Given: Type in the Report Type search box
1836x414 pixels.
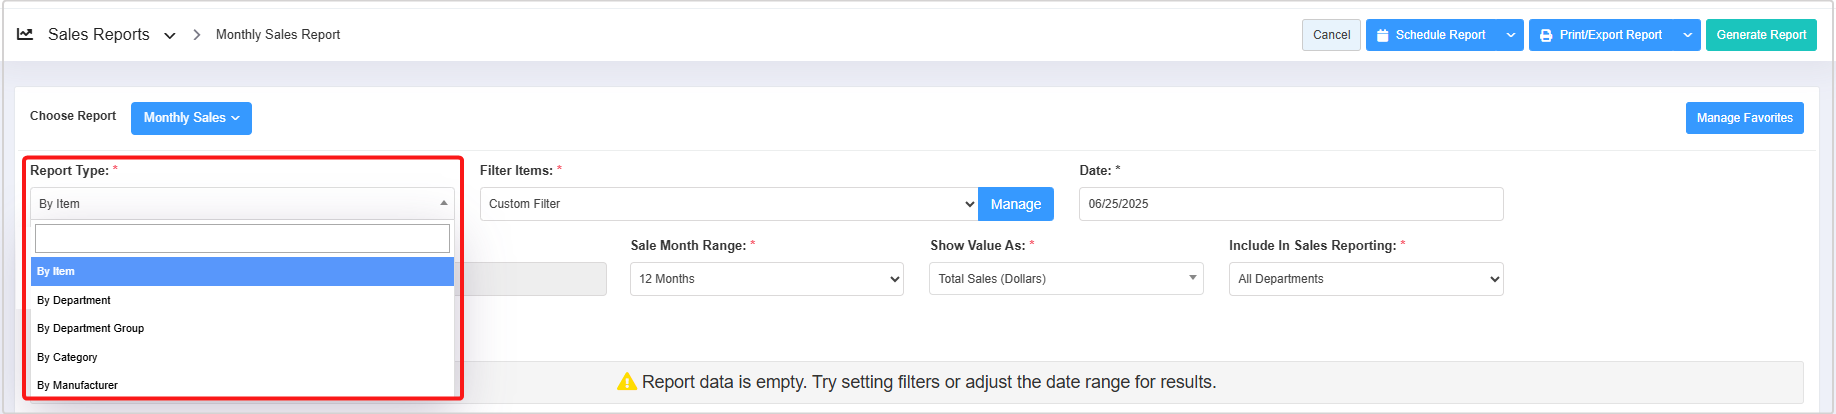Looking at the screenshot, I should [x=242, y=239].
